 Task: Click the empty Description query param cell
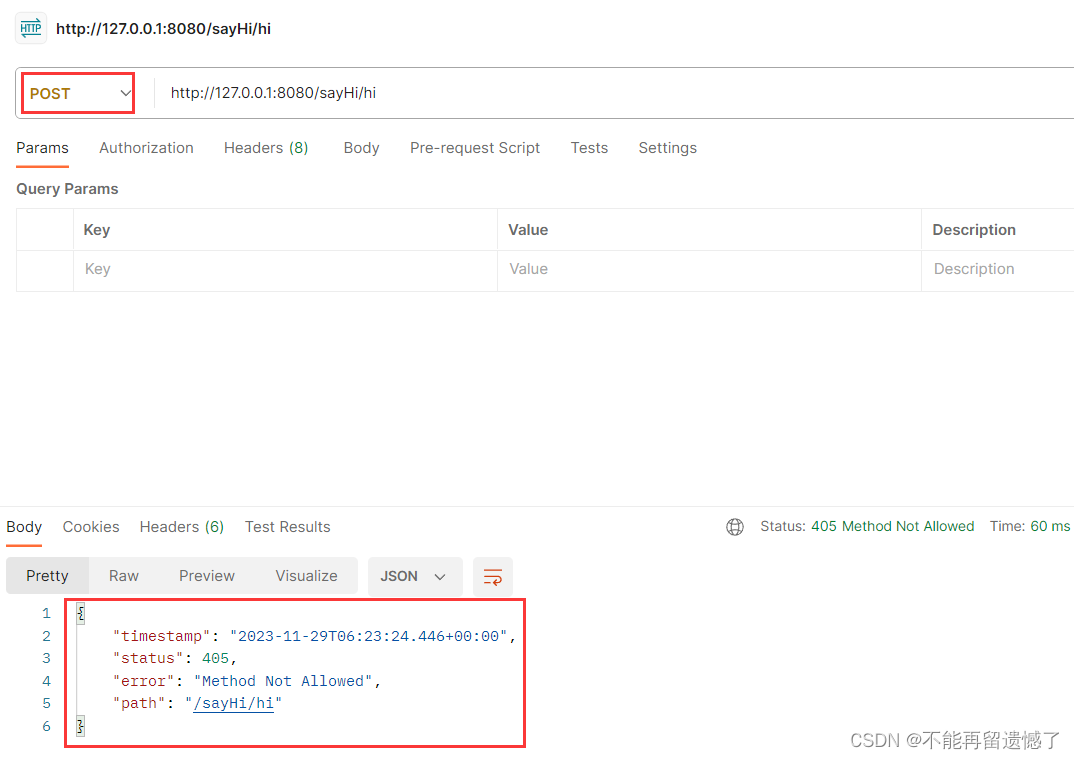pos(997,269)
